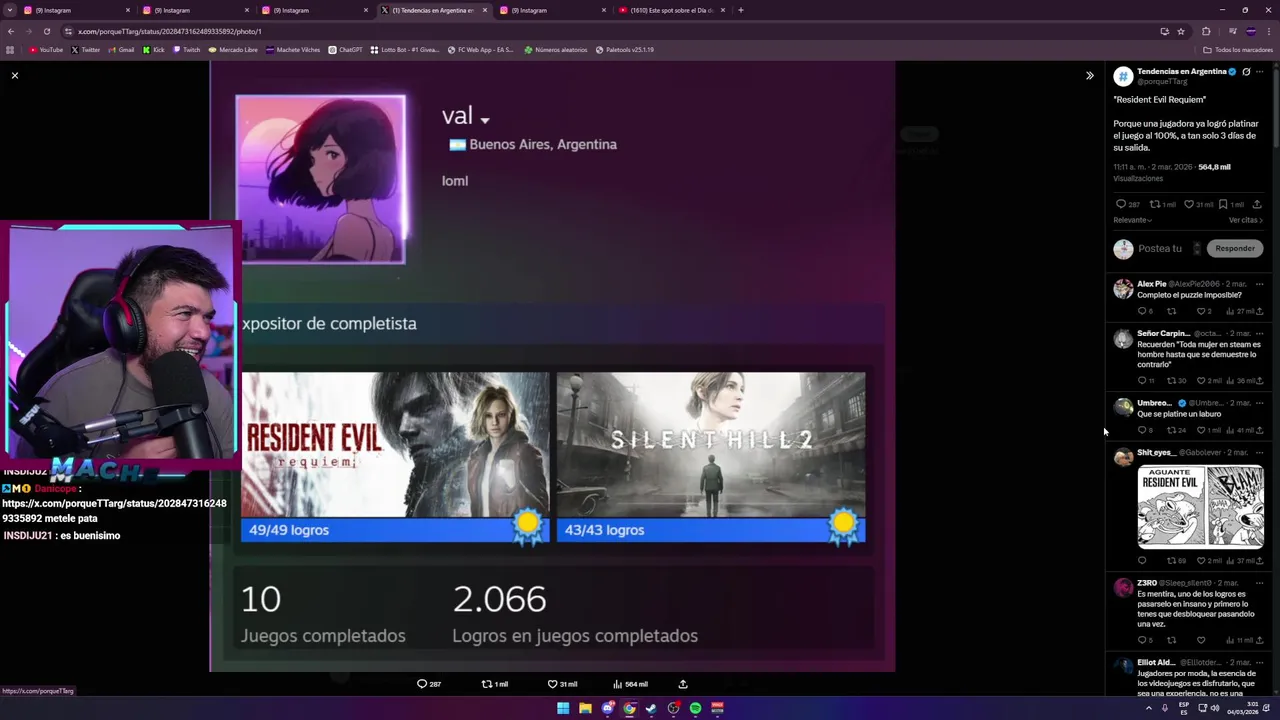Open Todos los marcadores folder
The image size is (1280, 720).
click(1238, 50)
